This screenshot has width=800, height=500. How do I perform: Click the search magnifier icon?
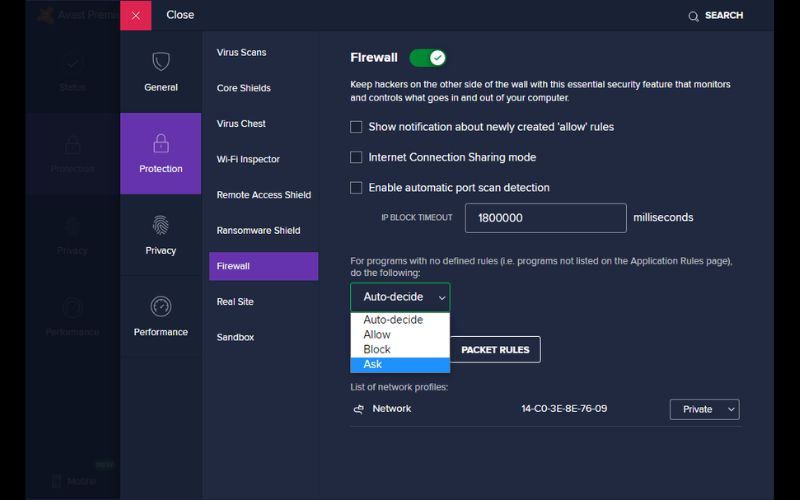(x=693, y=16)
